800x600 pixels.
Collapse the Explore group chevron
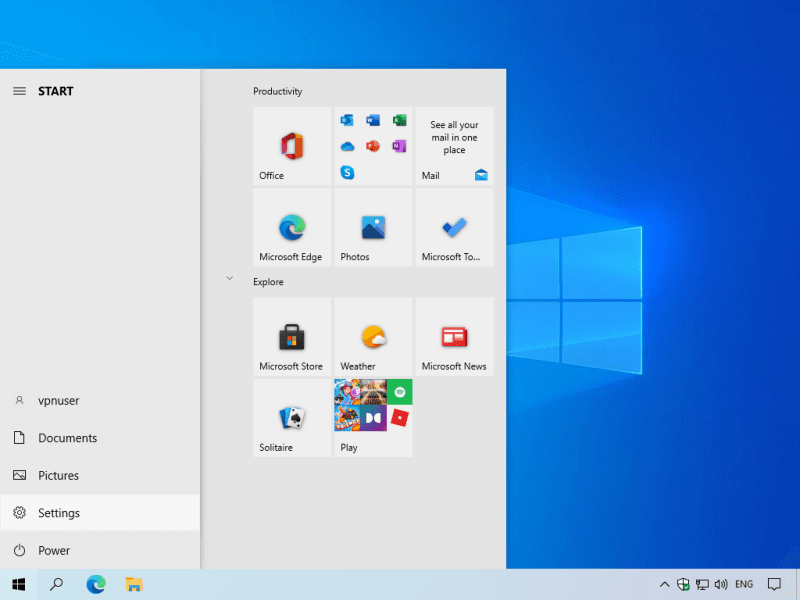(x=230, y=278)
